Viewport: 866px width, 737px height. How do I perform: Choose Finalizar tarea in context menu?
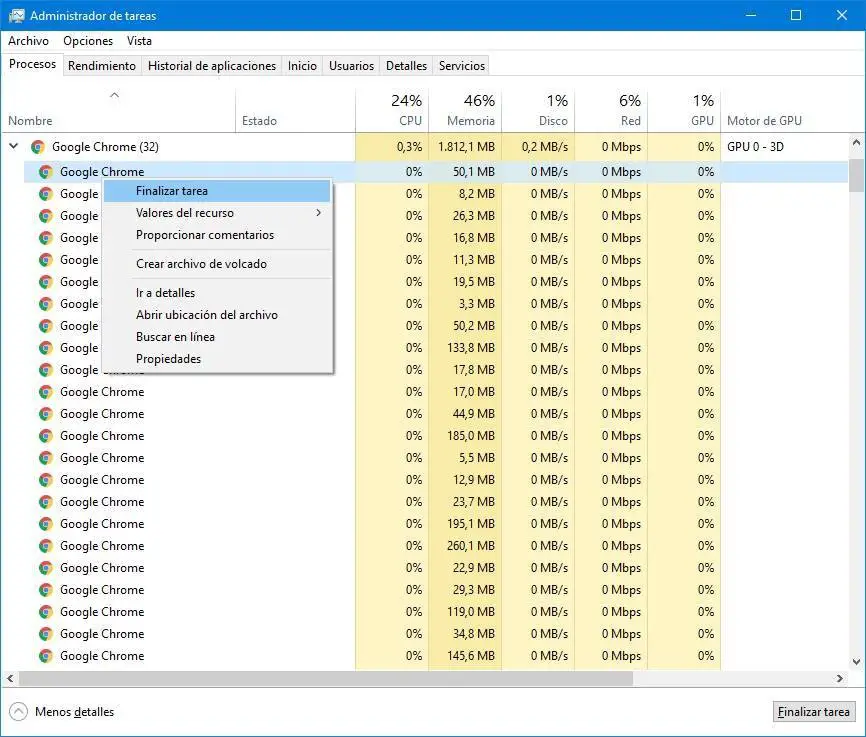tap(217, 191)
